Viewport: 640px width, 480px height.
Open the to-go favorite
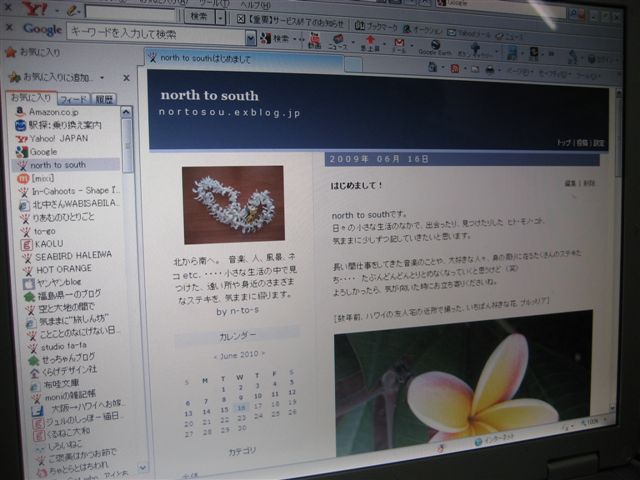click(45, 231)
